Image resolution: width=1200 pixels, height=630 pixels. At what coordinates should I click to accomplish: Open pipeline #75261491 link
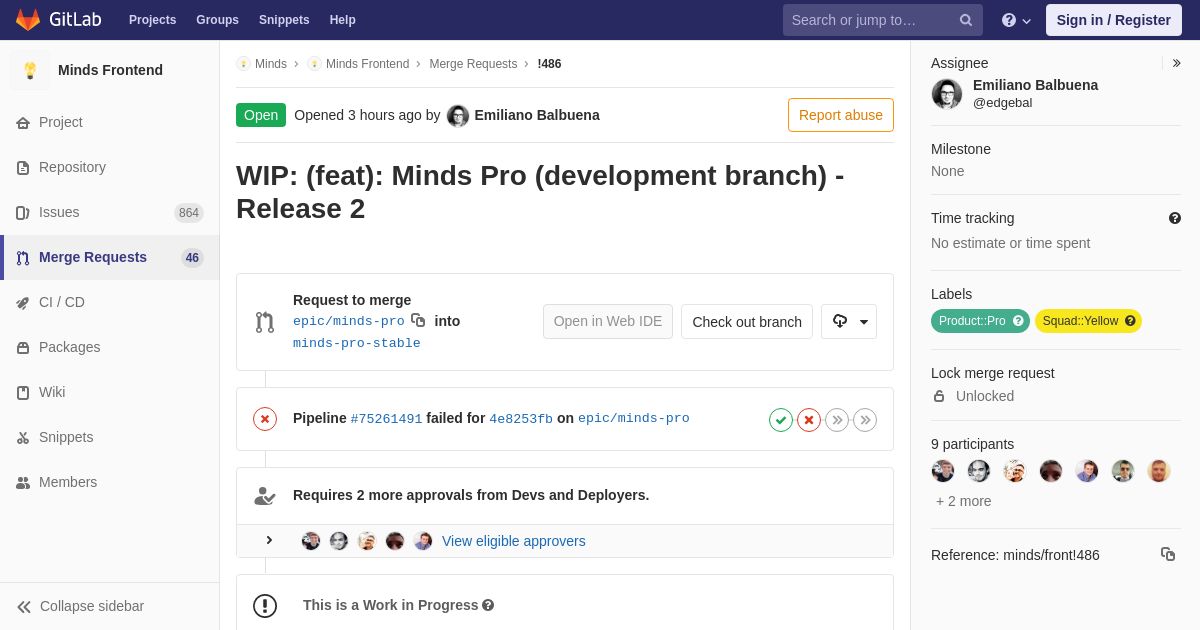(x=386, y=419)
